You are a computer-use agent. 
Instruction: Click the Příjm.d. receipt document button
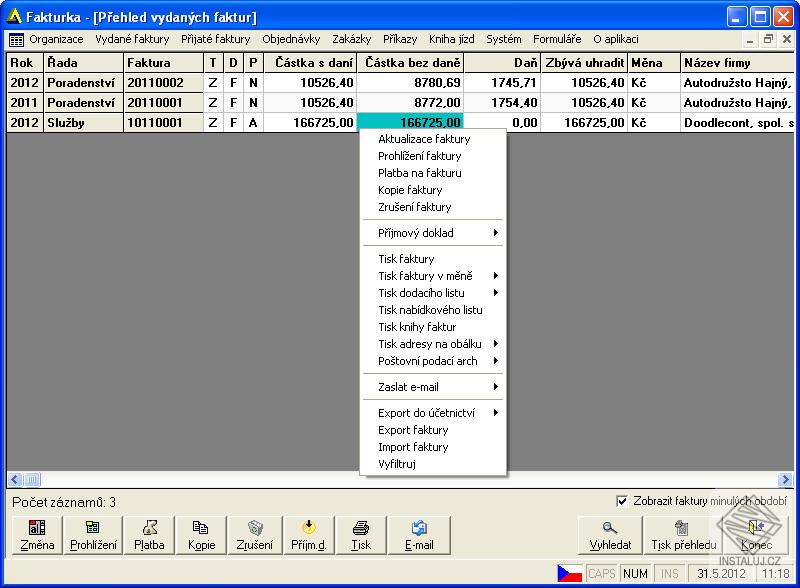click(x=309, y=535)
